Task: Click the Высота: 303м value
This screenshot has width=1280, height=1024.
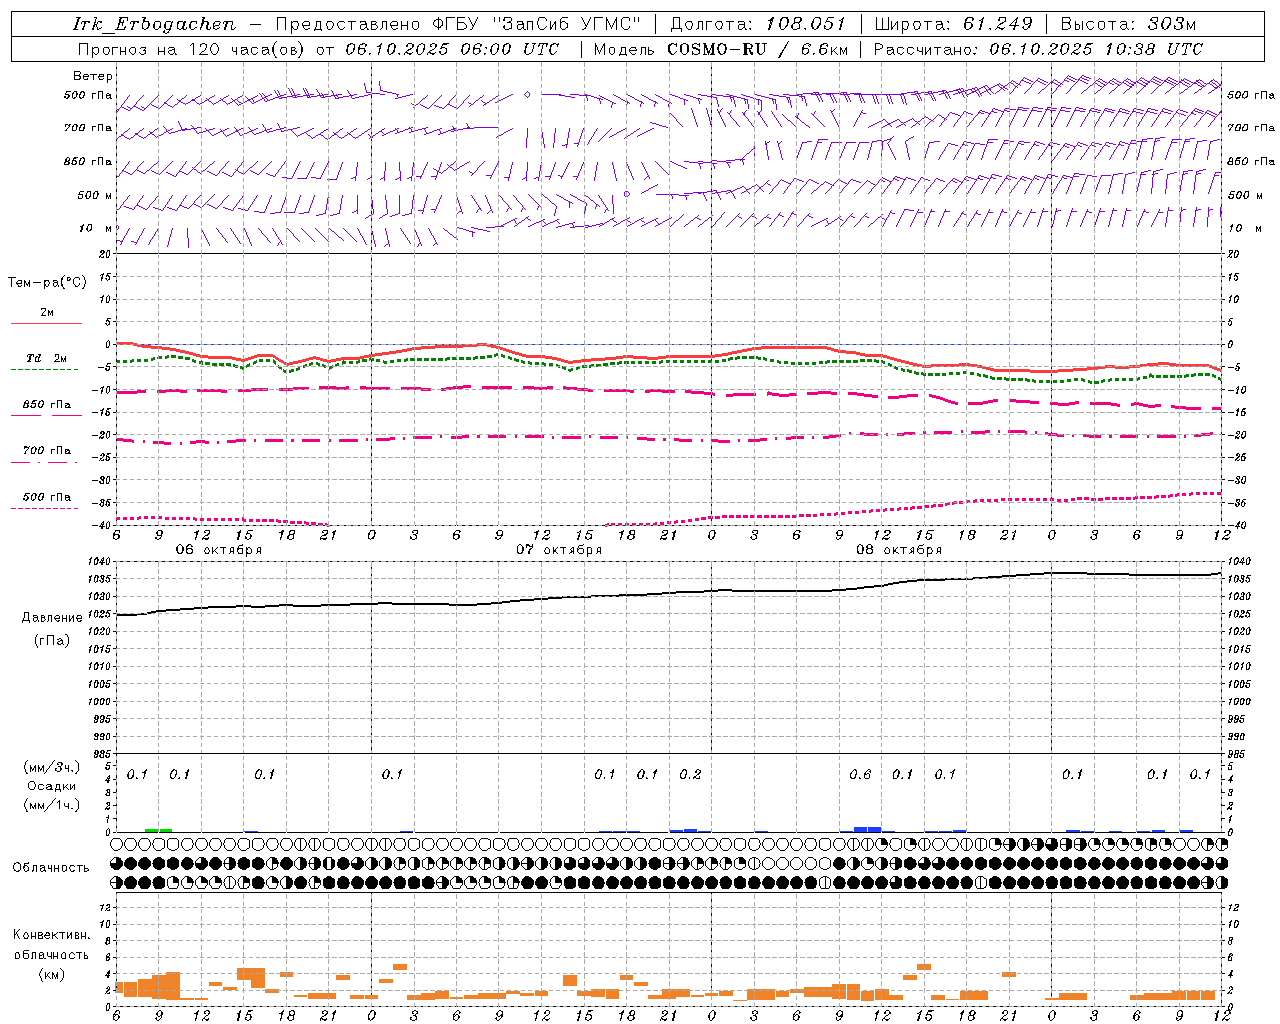Action: coord(1128,24)
